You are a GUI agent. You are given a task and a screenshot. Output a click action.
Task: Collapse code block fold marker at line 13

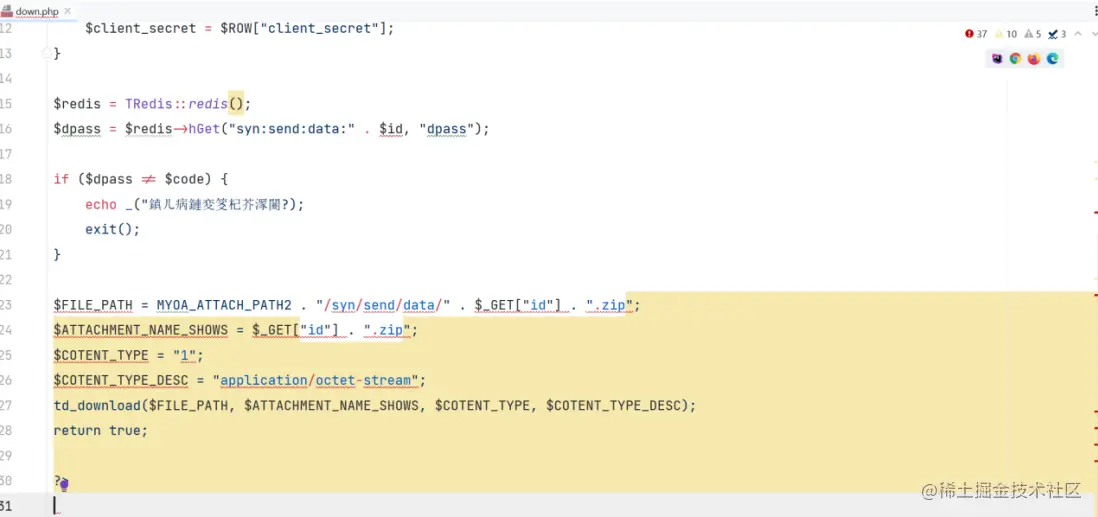pos(46,54)
